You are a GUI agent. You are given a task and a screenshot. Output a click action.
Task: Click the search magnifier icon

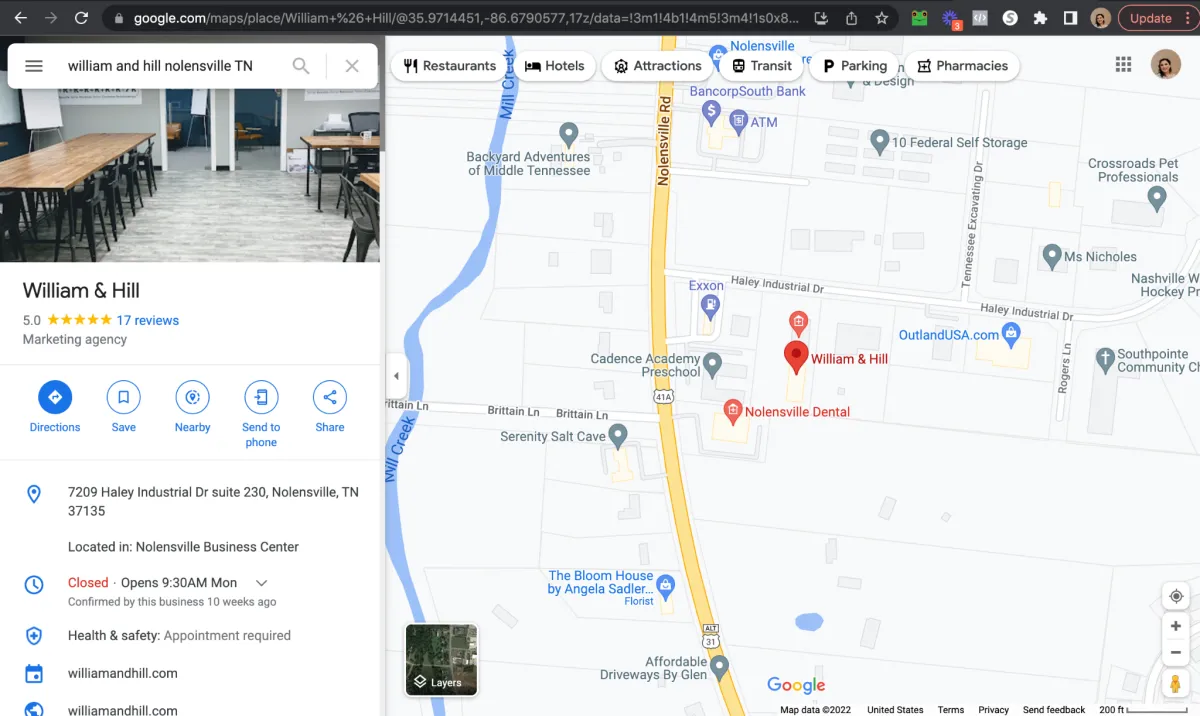click(301, 66)
